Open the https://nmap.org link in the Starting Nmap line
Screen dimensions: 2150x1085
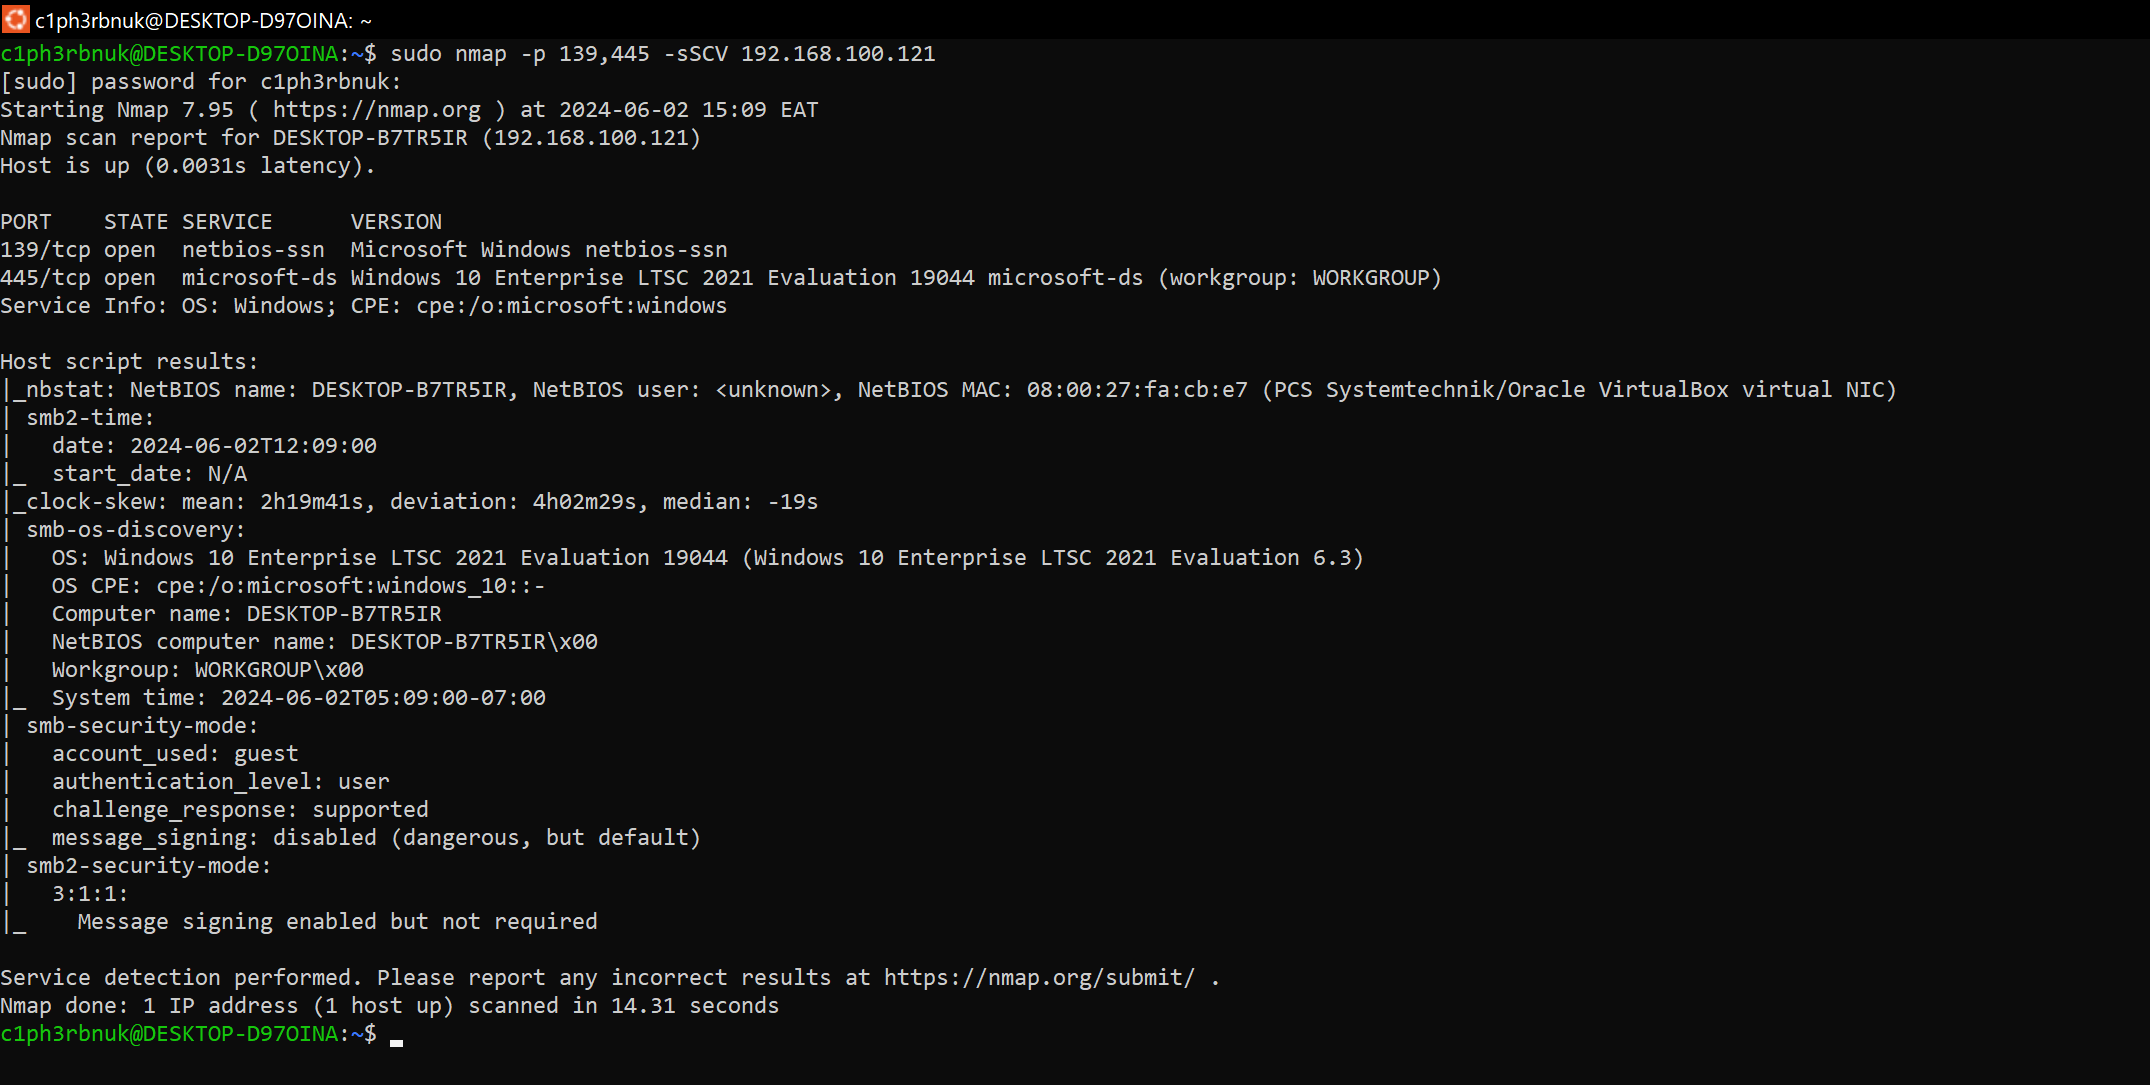pyautogui.click(x=377, y=110)
